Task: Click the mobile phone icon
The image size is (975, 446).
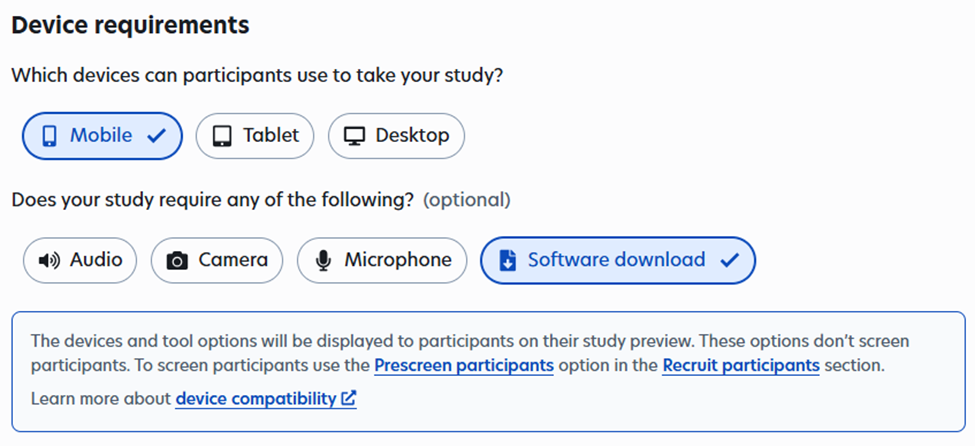Action: (49, 136)
